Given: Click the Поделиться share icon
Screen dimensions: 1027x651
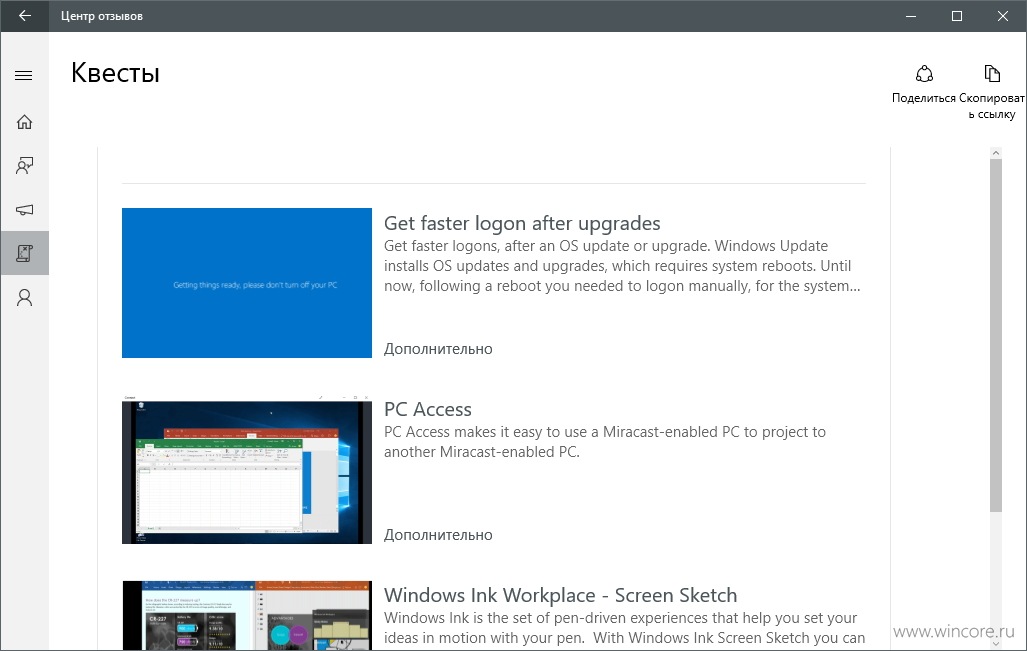Looking at the screenshot, I should [924, 73].
